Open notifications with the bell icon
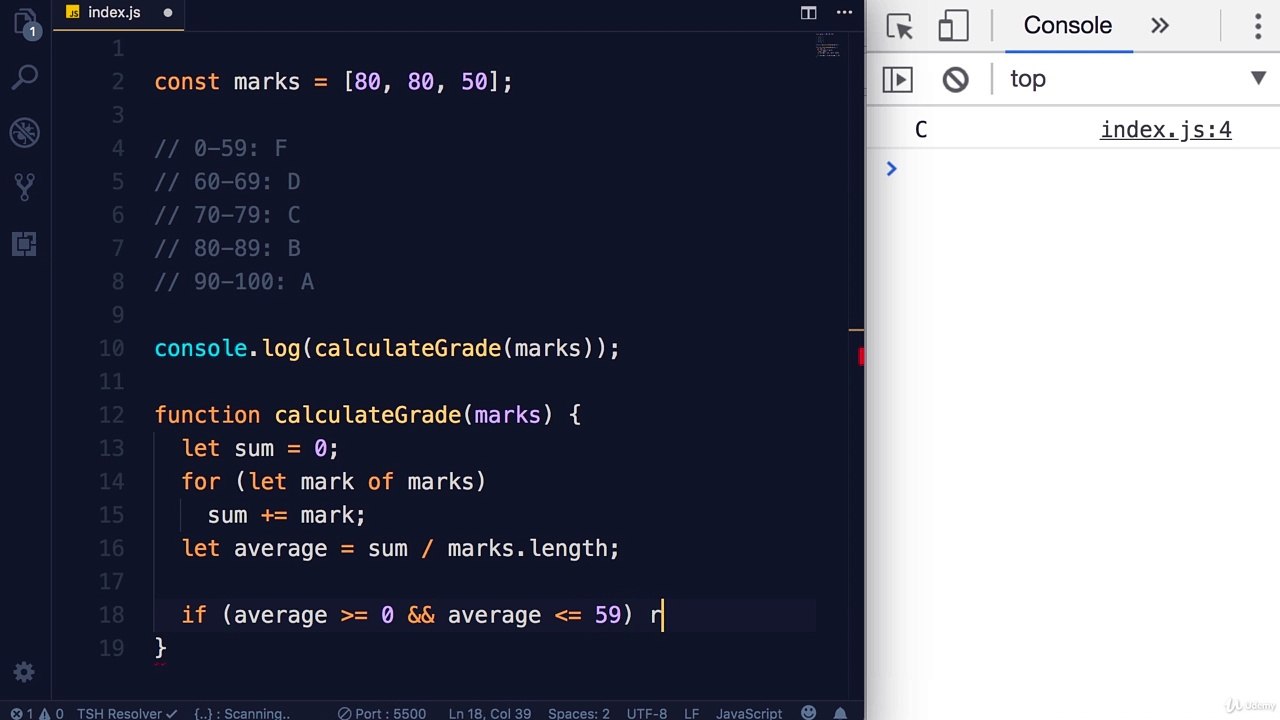The height and width of the screenshot is (720, 1280). [x=842, y=713]
